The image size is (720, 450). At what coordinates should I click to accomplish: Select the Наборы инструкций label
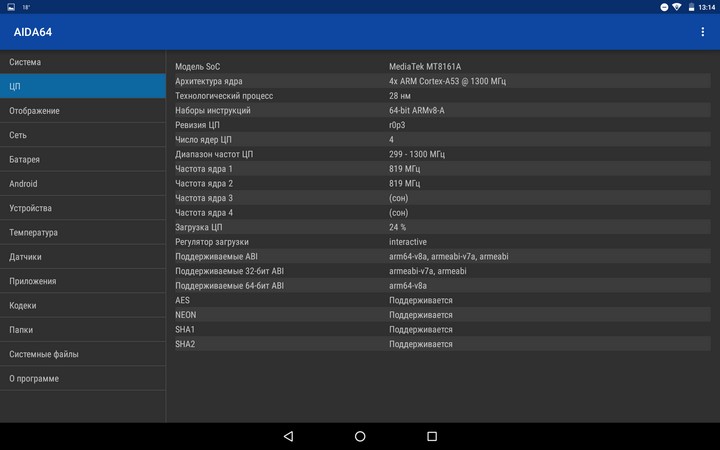coord(213,111)
